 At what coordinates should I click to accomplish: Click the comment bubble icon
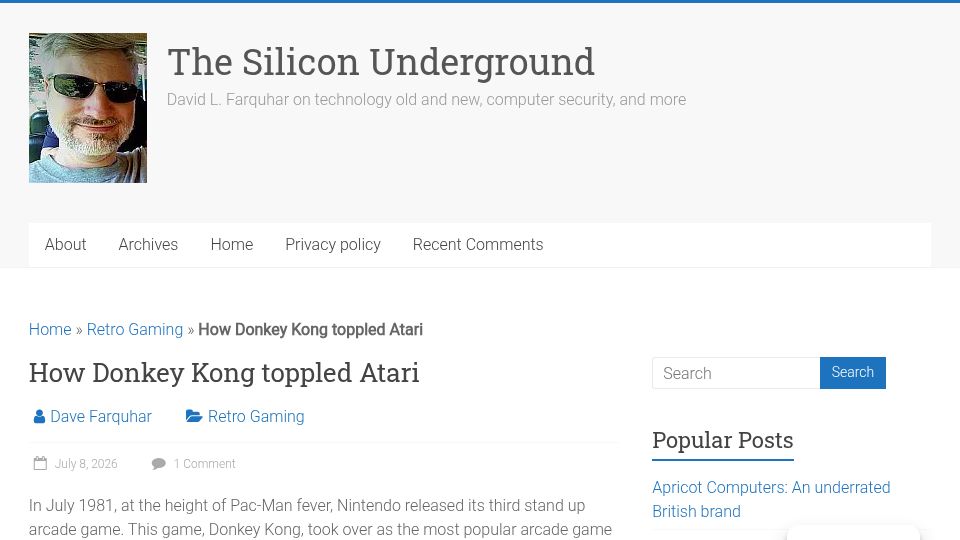point(159,463)
